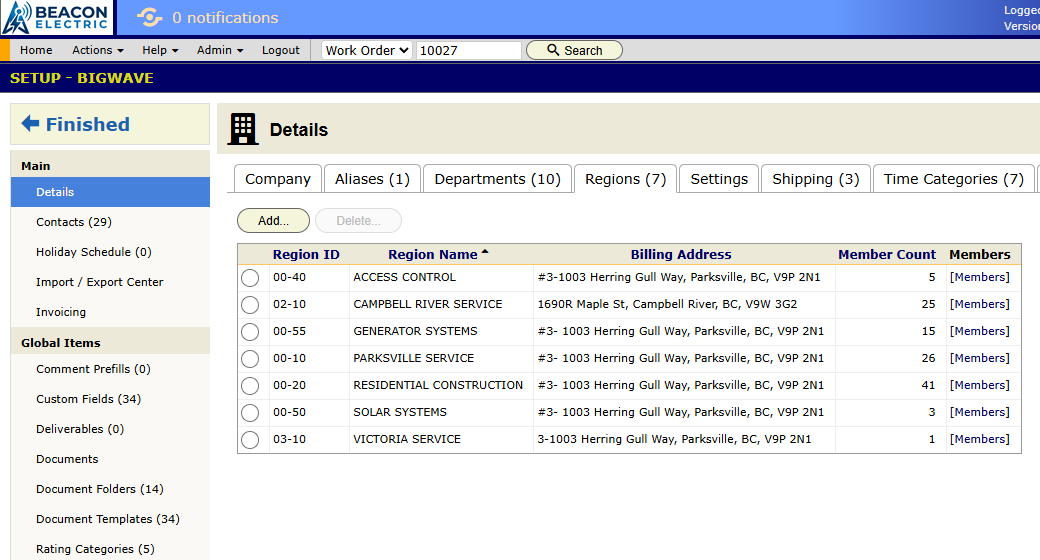Open the Settings tab
Image resolution: width=1040 pixels, height=560 pixels.
[719, 179]
